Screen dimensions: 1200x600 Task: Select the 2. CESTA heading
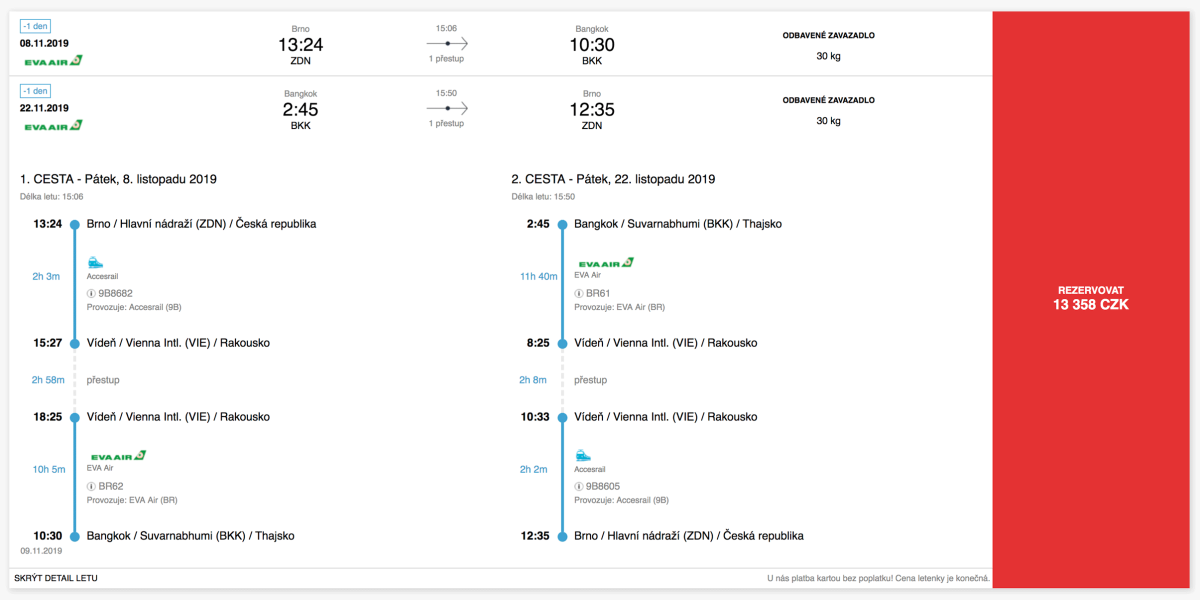click(x=613, y=180)
